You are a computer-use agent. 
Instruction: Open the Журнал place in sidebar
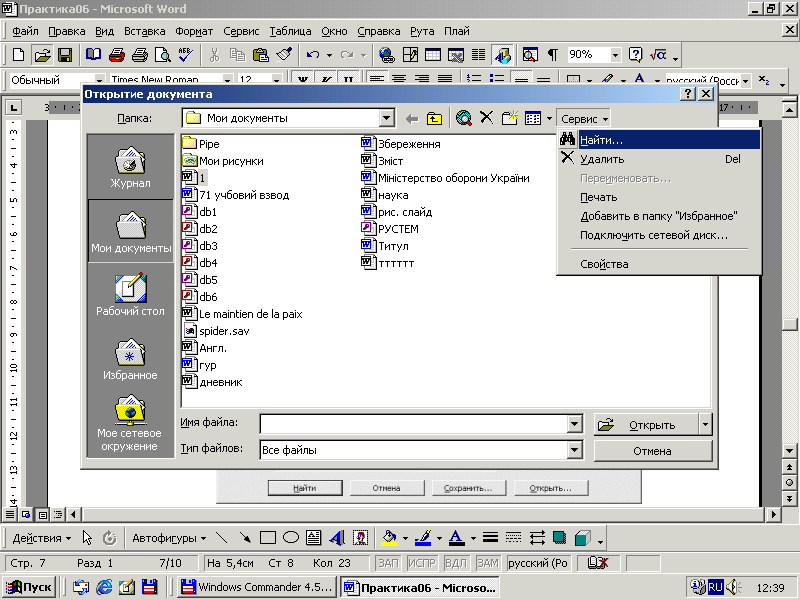tap(131, 167)
